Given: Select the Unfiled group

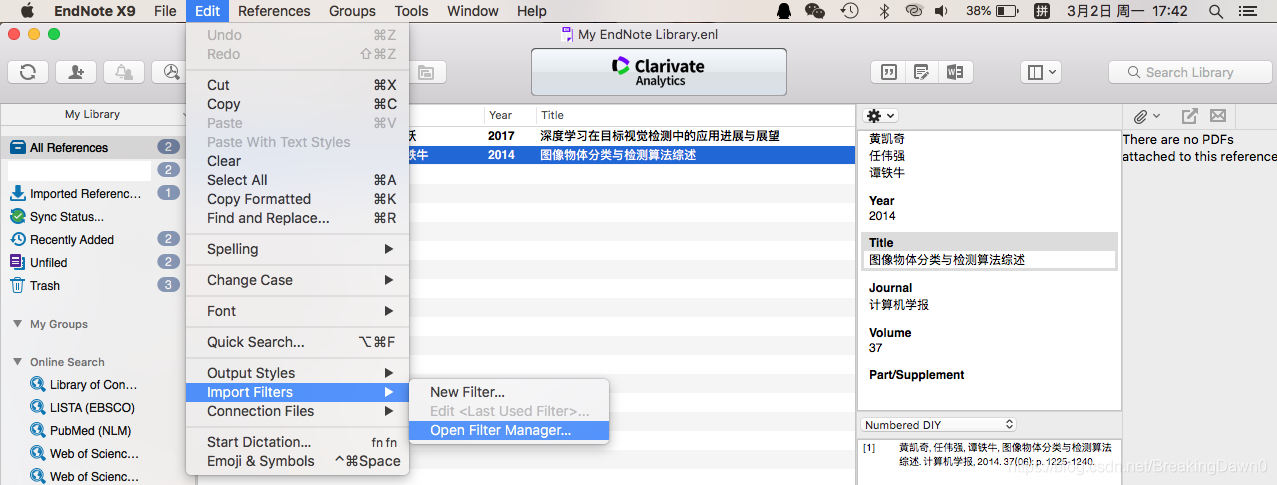Looking at the screenshot, I should pos(92,262).
